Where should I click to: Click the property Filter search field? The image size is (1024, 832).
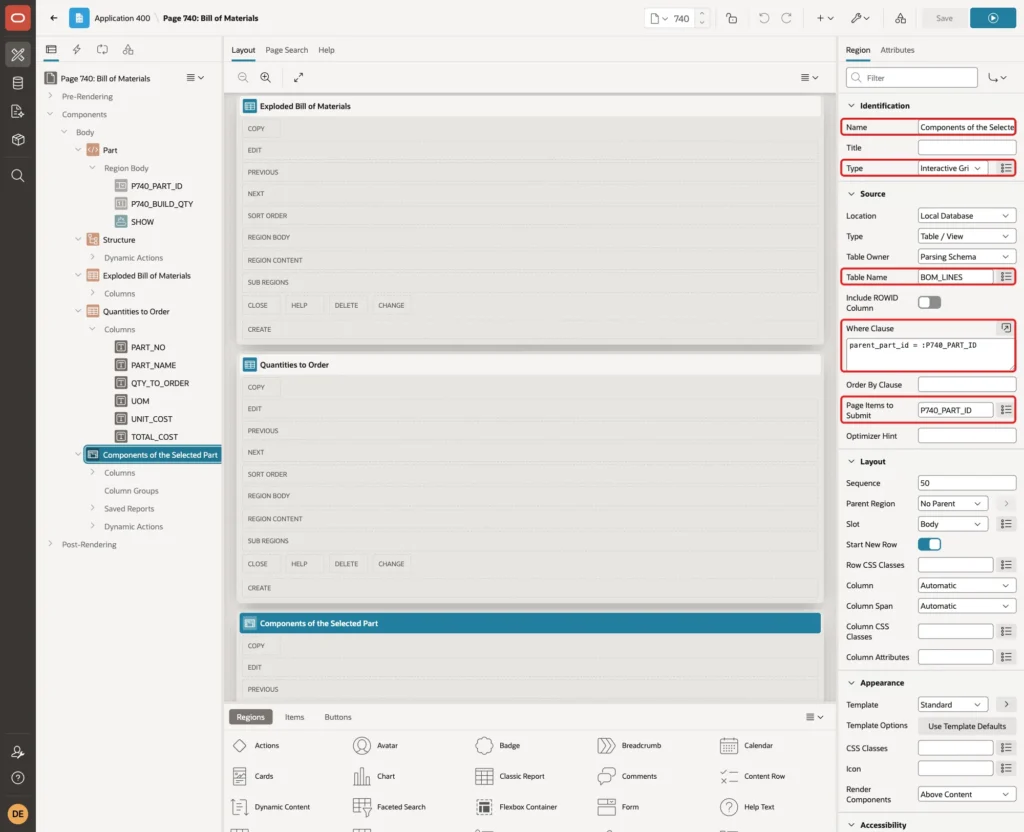pos(912,78)
